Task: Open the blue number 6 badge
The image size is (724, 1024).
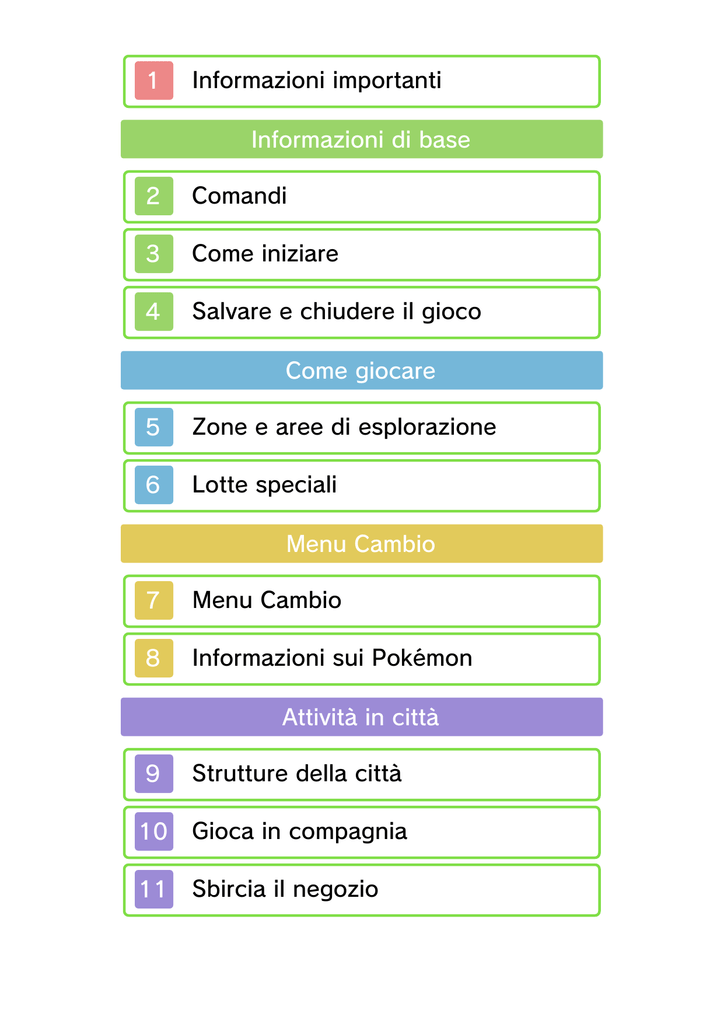Action: (x=153, y=485)
